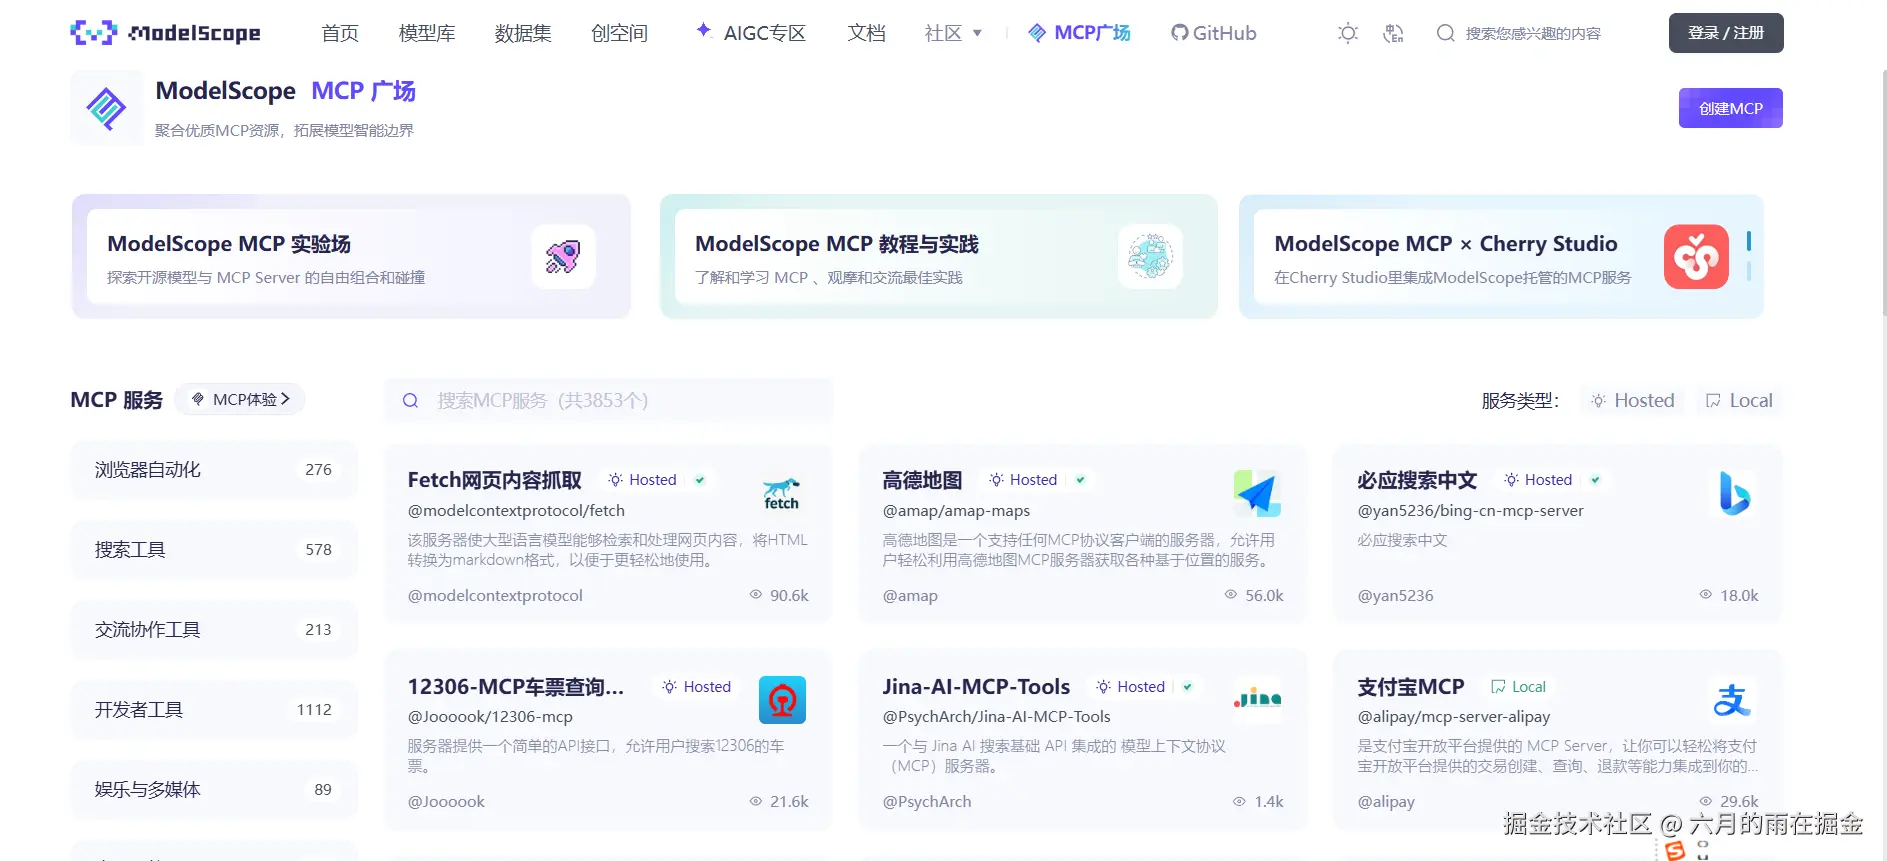
Task: Select the 娱乐与多媒体 category
Action: (214, 790)
